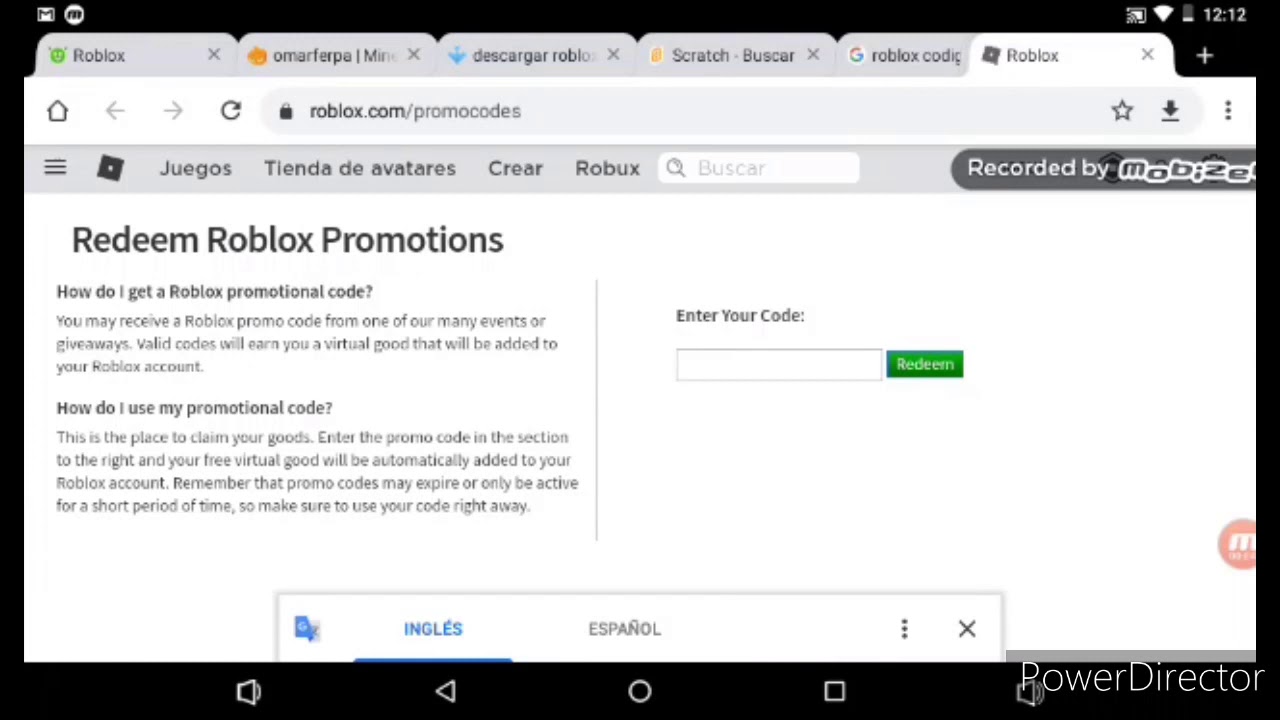Tap the Google Translate icon
1280x720 pixels.
pyautogui.click(x=307, y=628)
